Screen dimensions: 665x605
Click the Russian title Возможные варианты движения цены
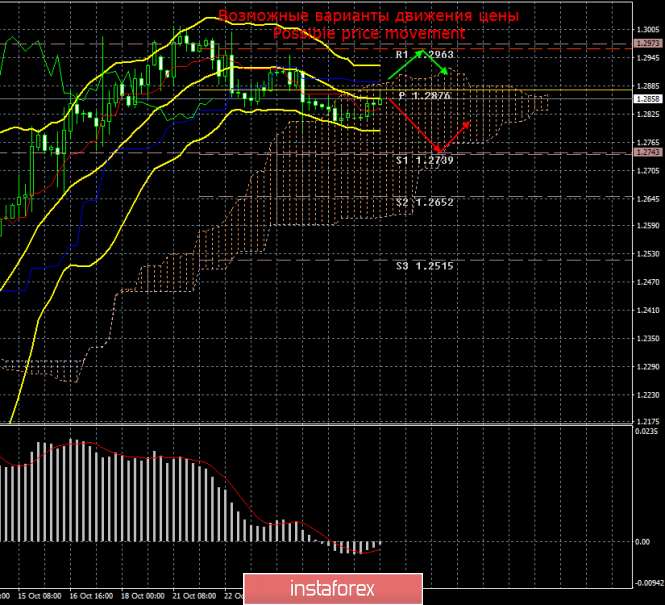(369, 16)
